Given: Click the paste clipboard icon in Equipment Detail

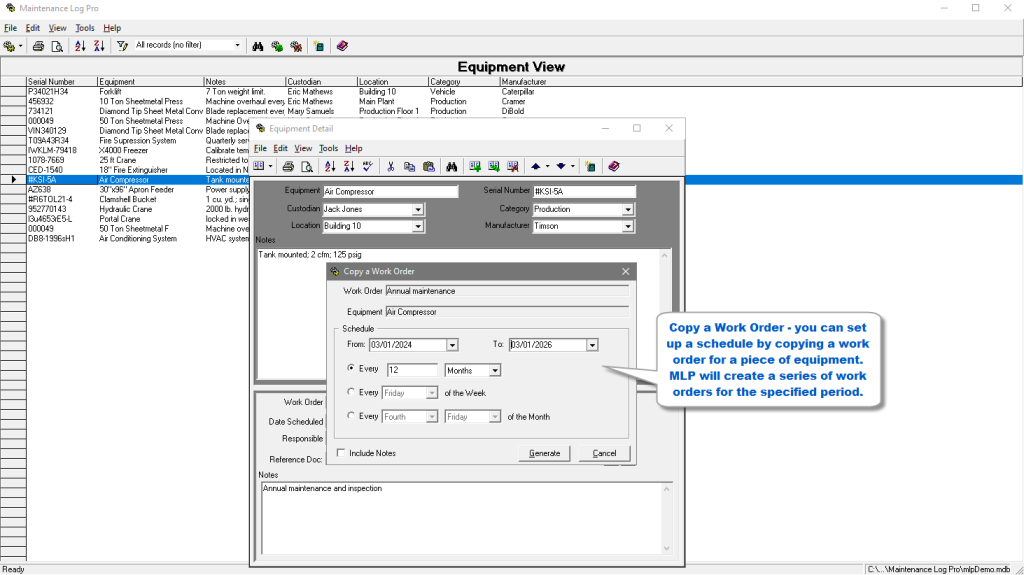Looking at the screenshot, I should [428, 166].
